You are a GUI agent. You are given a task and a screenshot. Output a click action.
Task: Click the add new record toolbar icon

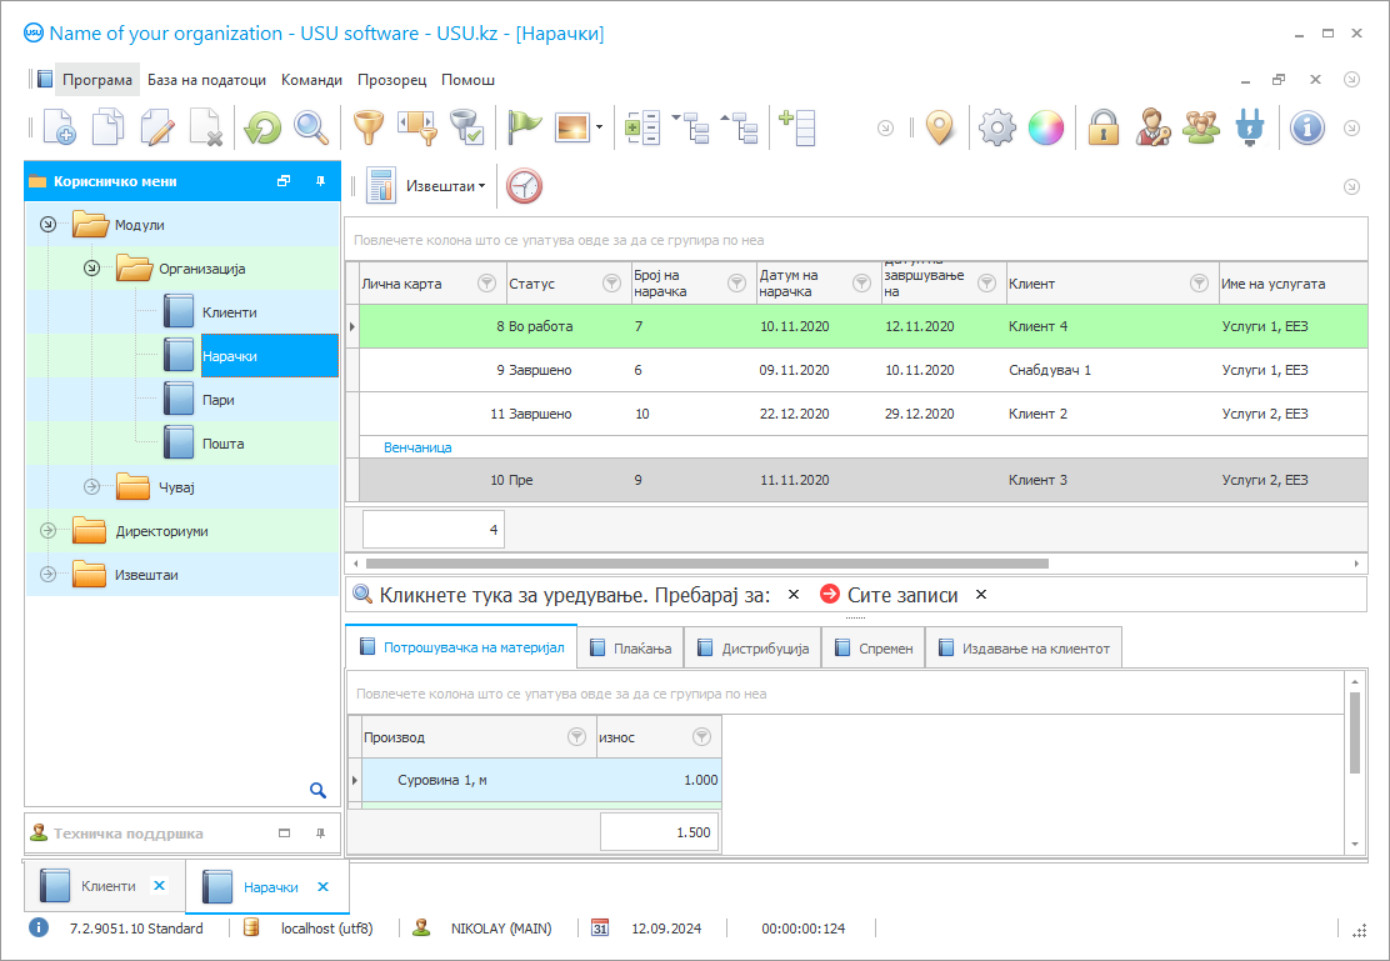59,127
